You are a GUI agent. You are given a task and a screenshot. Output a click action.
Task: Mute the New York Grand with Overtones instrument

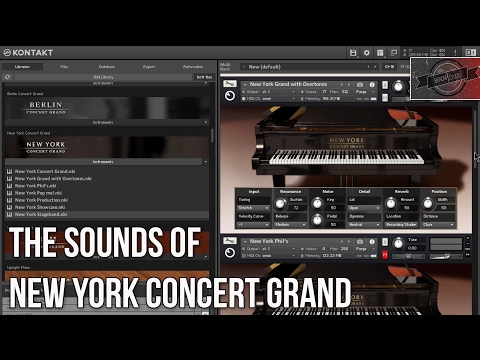(385, 98)
